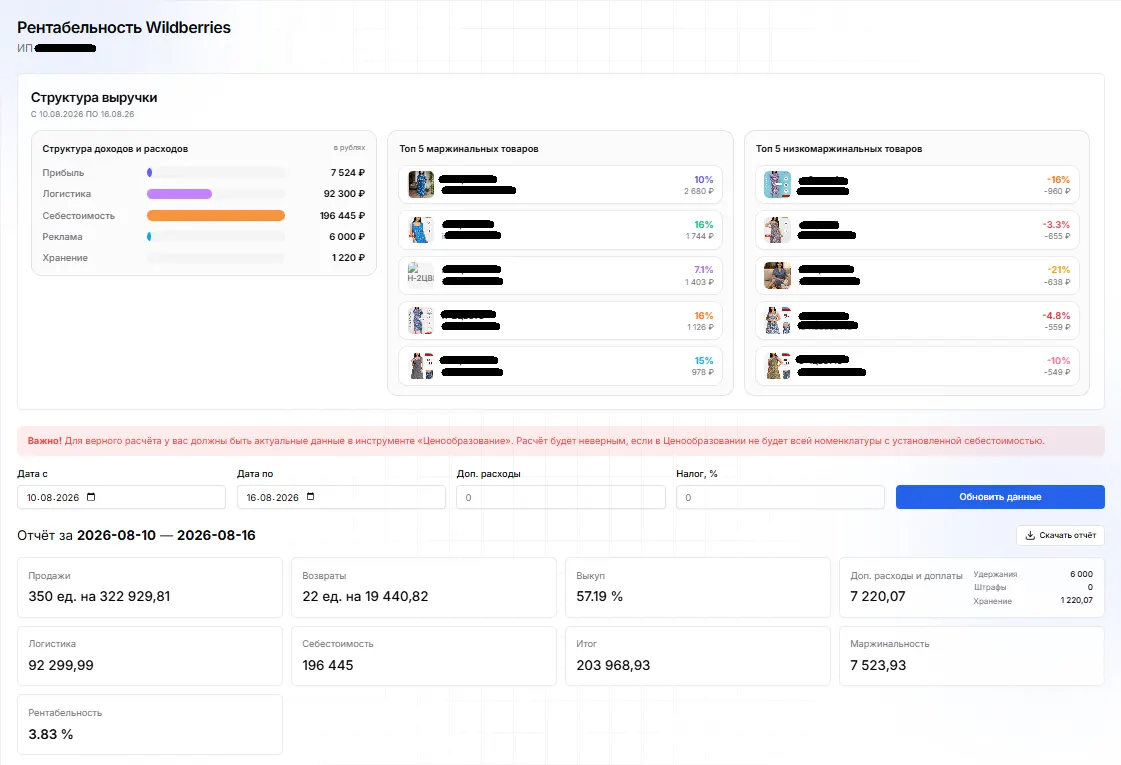Open top margin product thumbnail with 10%
Image resolution: width=1121 pixels, height=765 pixels.
(420, 184)
